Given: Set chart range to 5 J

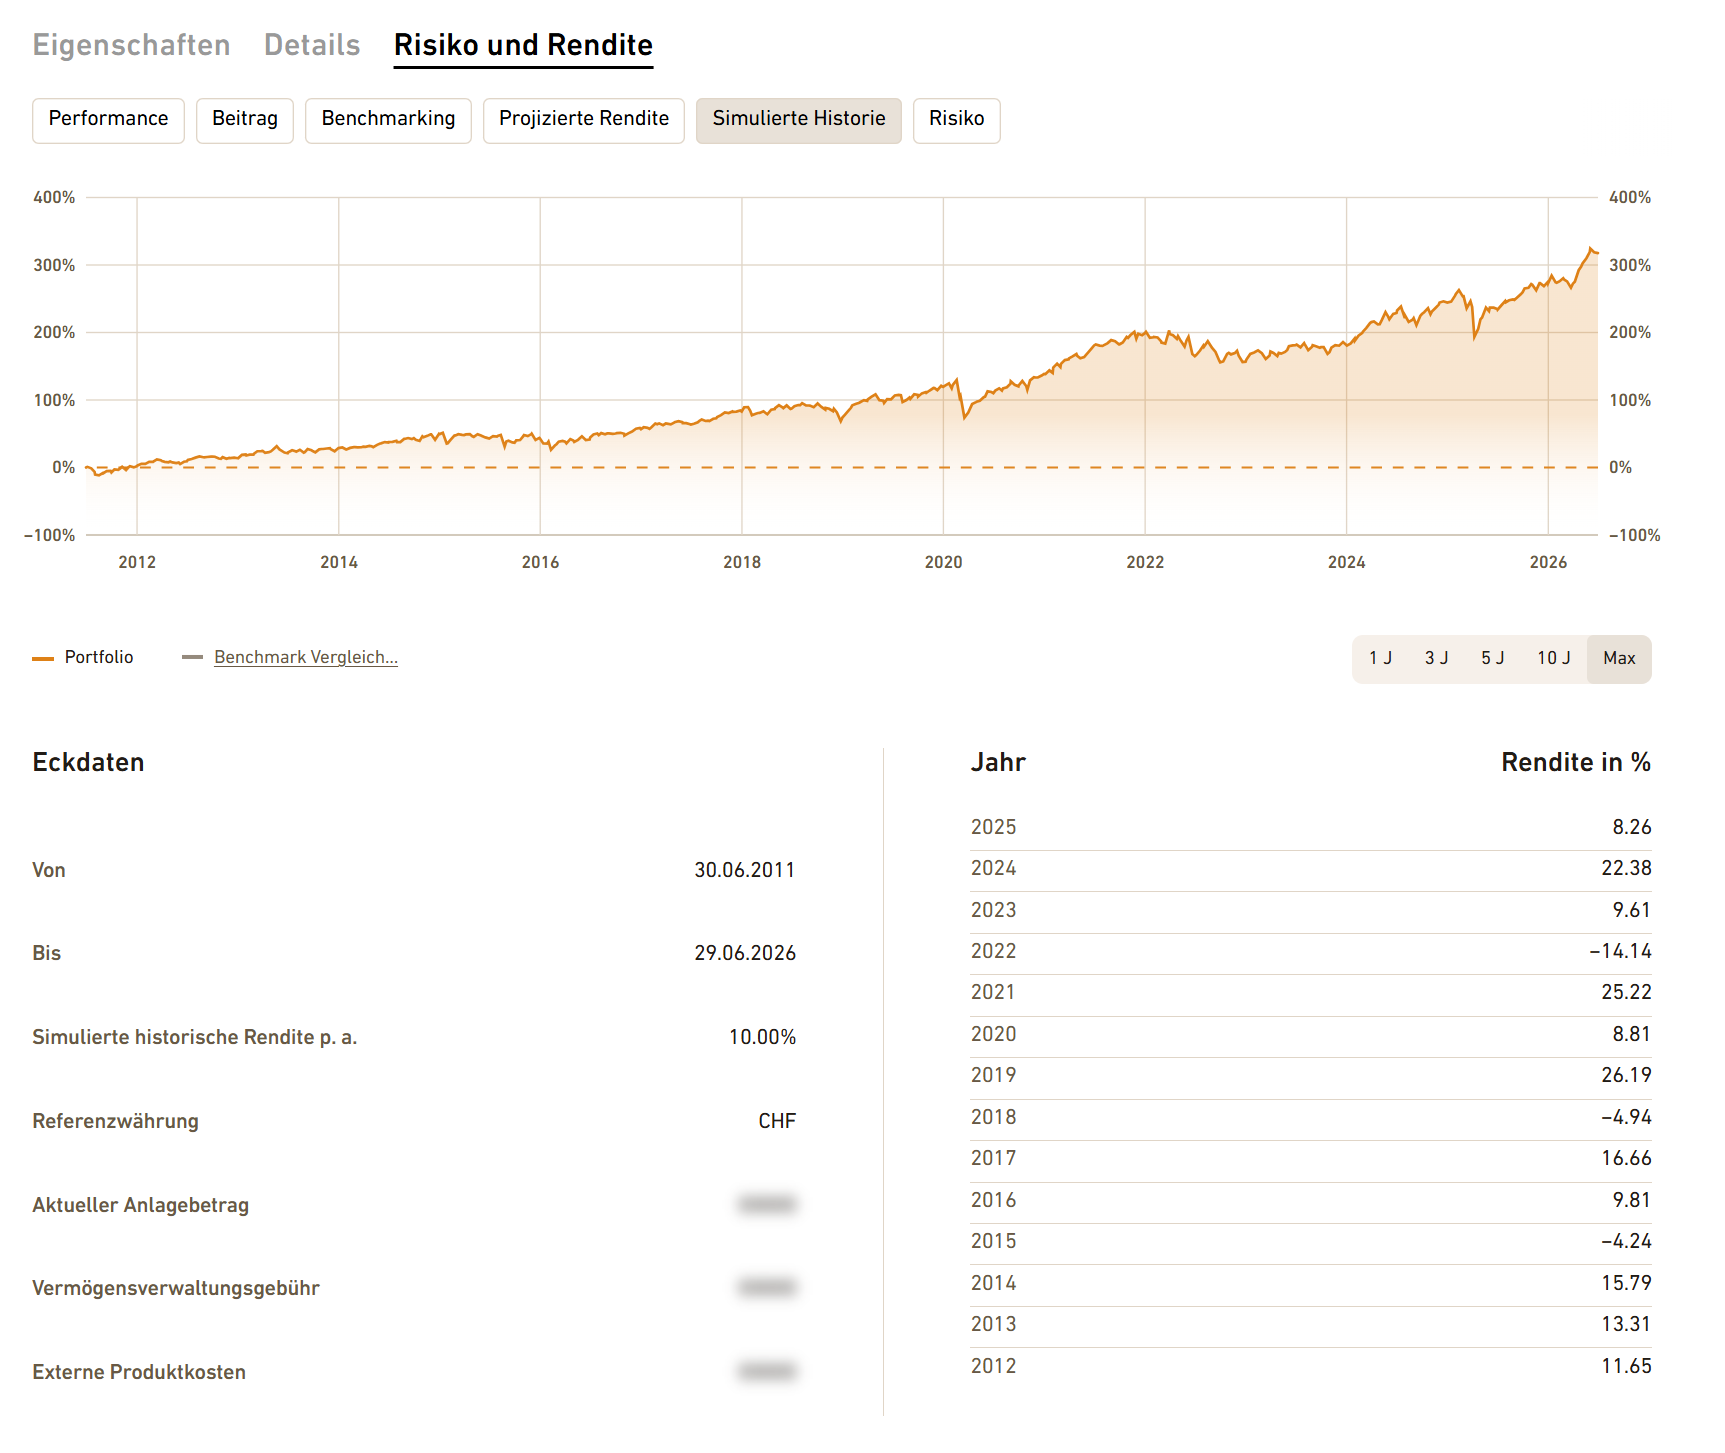Looking at the screenshot, I should tap(1492, 658).
